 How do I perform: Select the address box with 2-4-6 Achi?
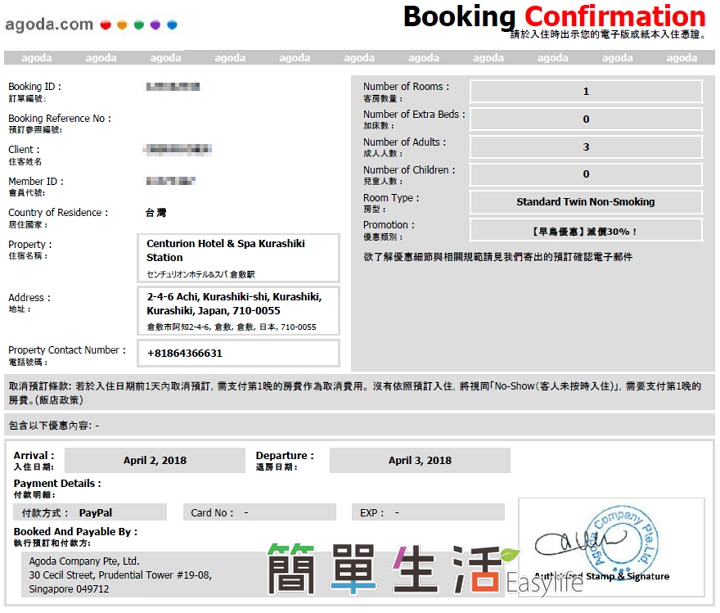[238, 311]
